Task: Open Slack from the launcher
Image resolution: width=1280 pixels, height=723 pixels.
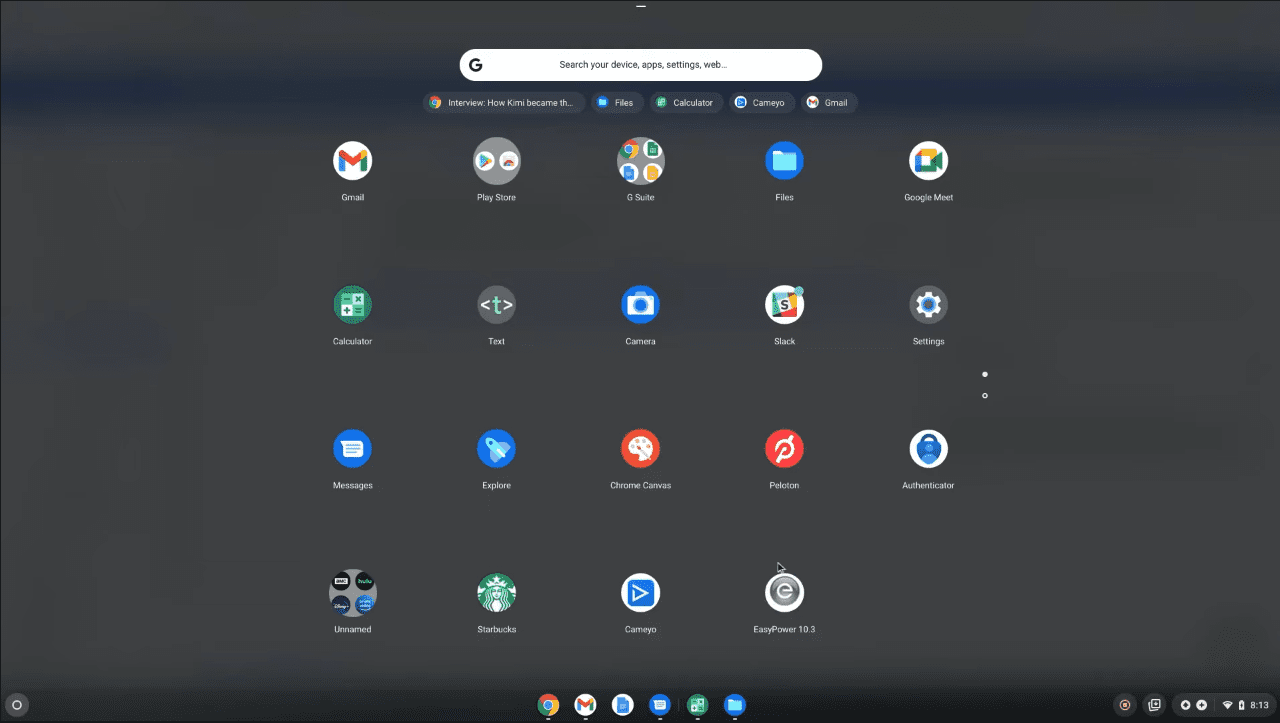Action: (784, 305)
